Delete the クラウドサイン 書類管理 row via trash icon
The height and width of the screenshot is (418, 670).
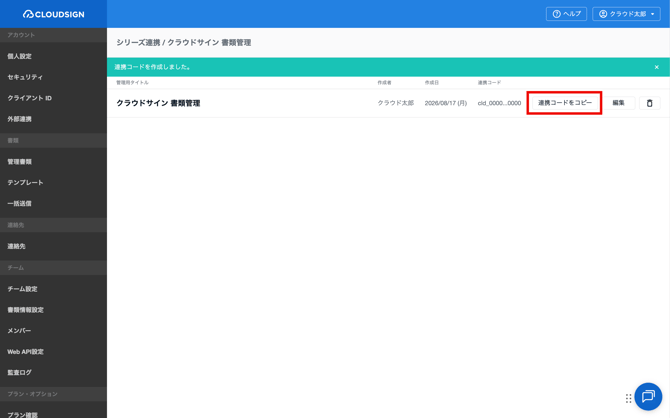(x=649, y=103)
